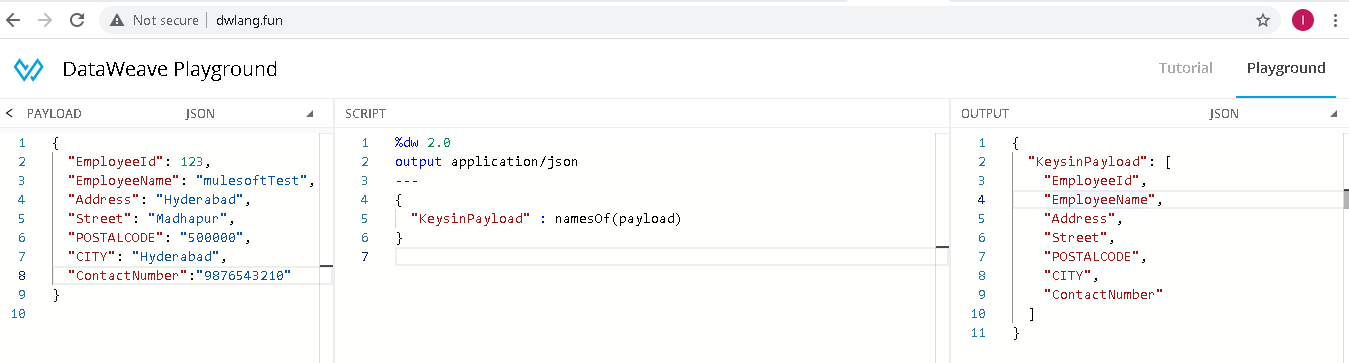Place cursor on "EmployeeId": 123 payload line
Screen dimensions: 1349x363
(140, 162)
